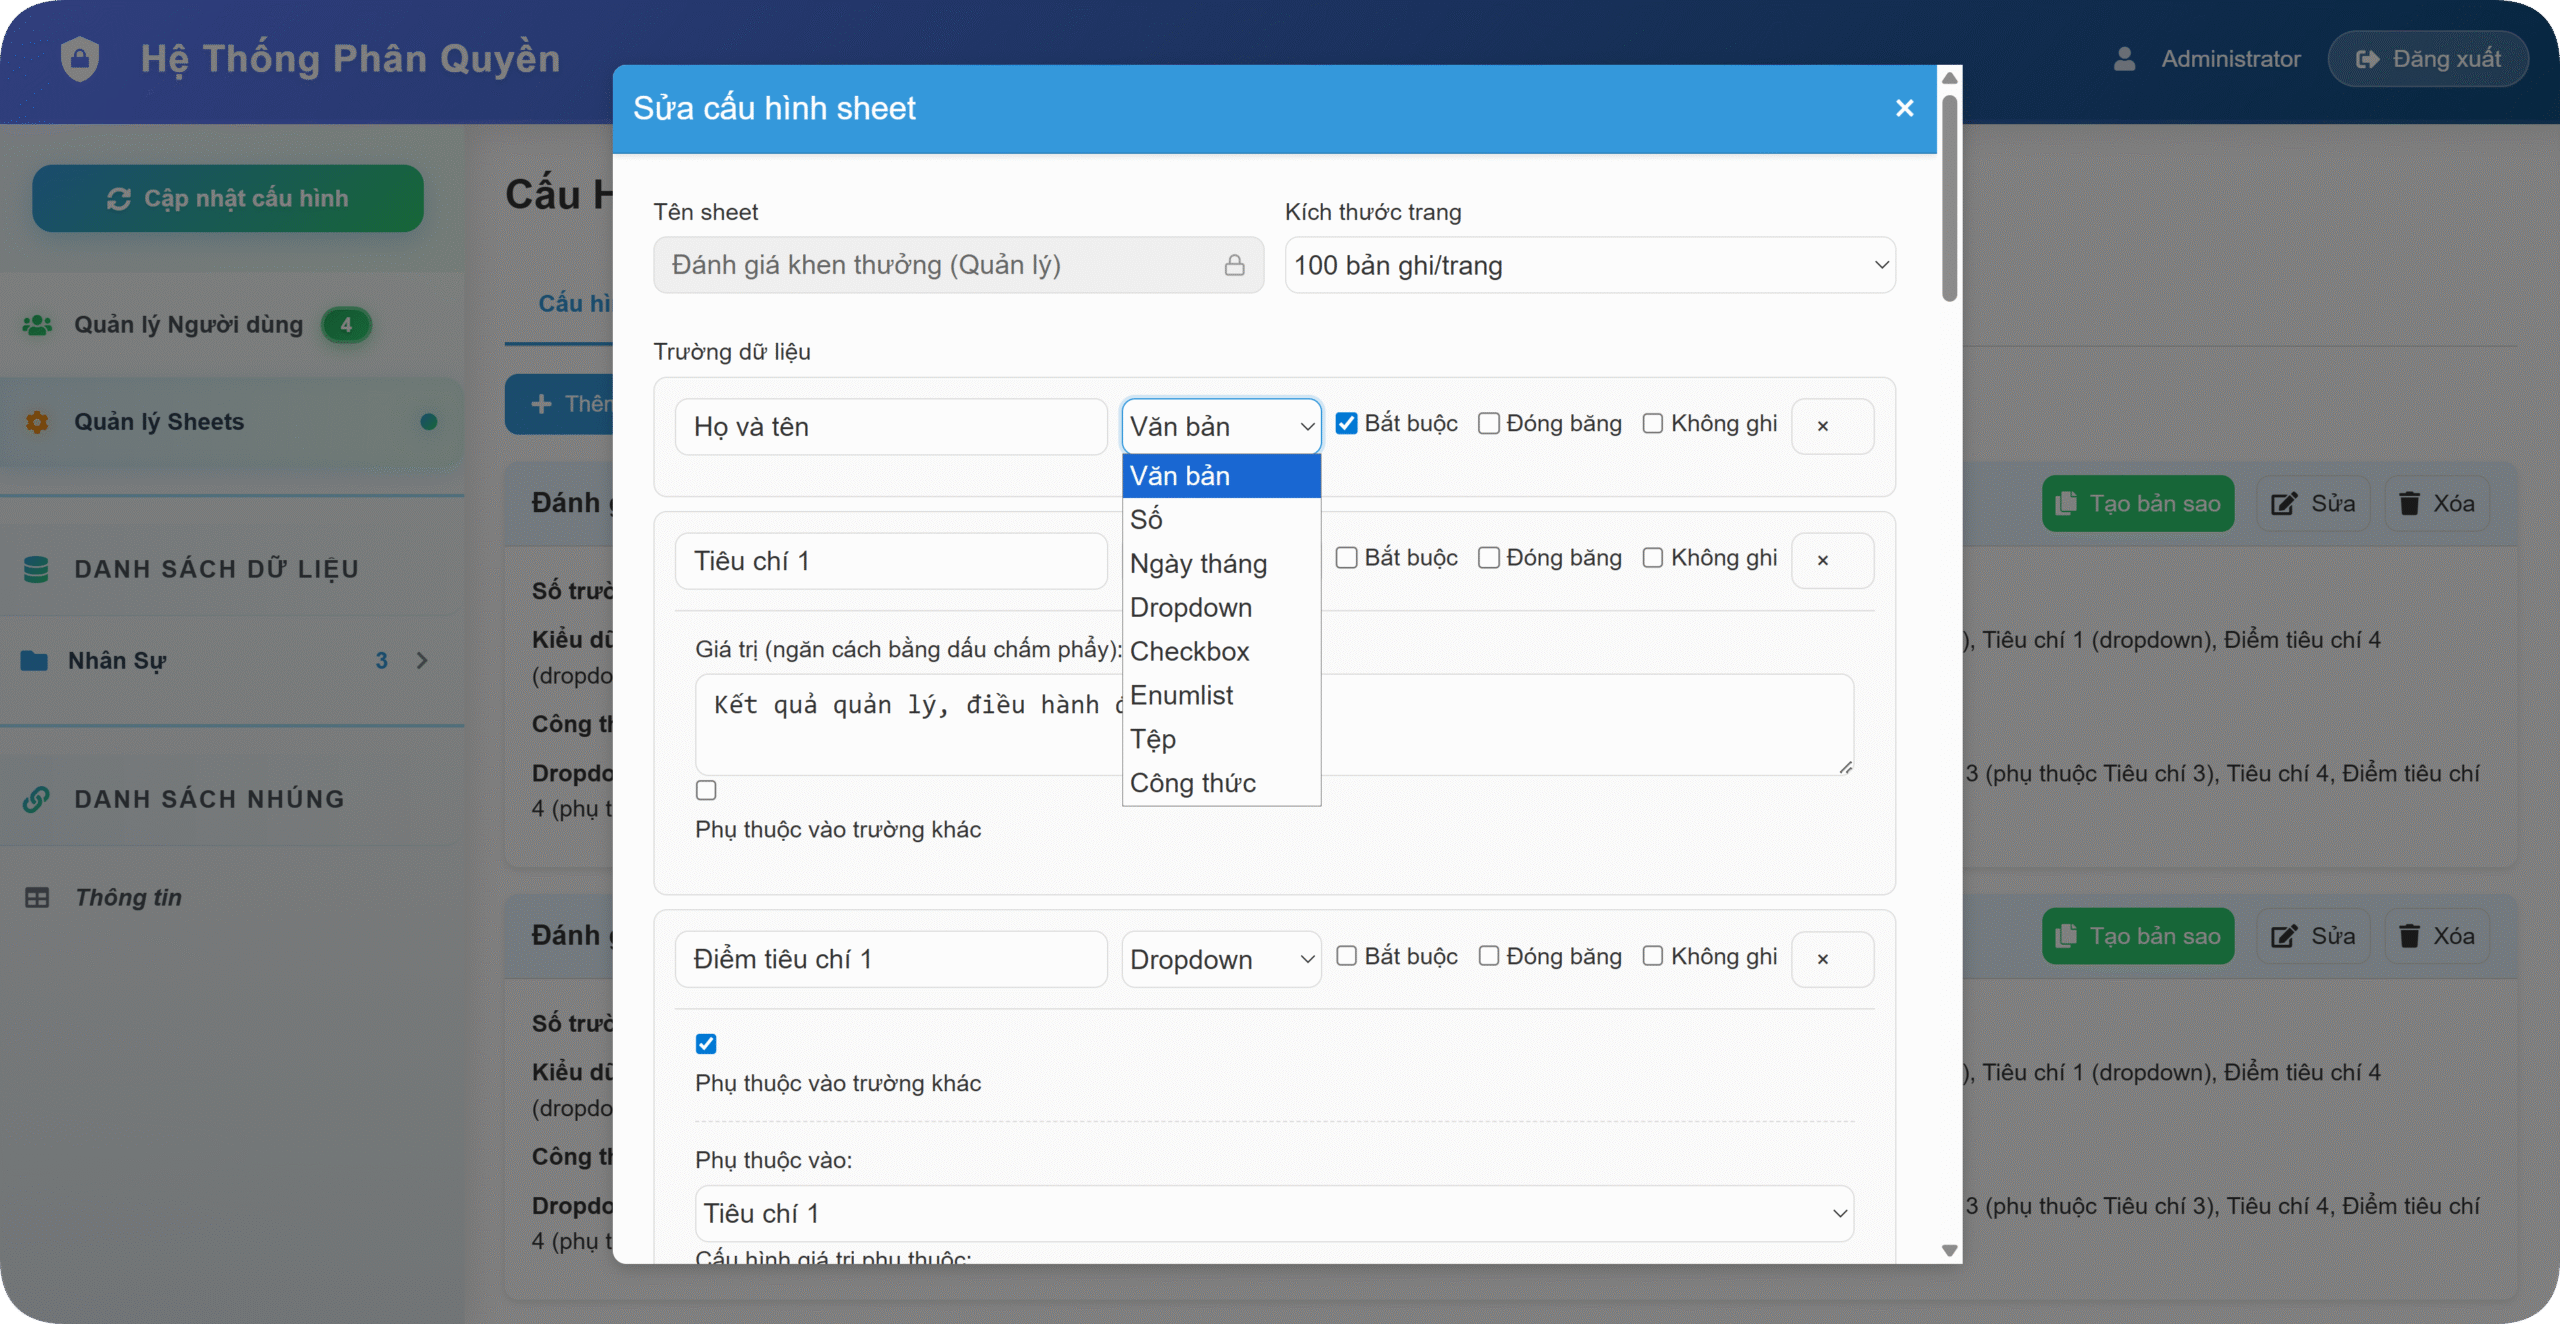Enable Đóng băng for Tiêu chí 1

coord(1488,558)
